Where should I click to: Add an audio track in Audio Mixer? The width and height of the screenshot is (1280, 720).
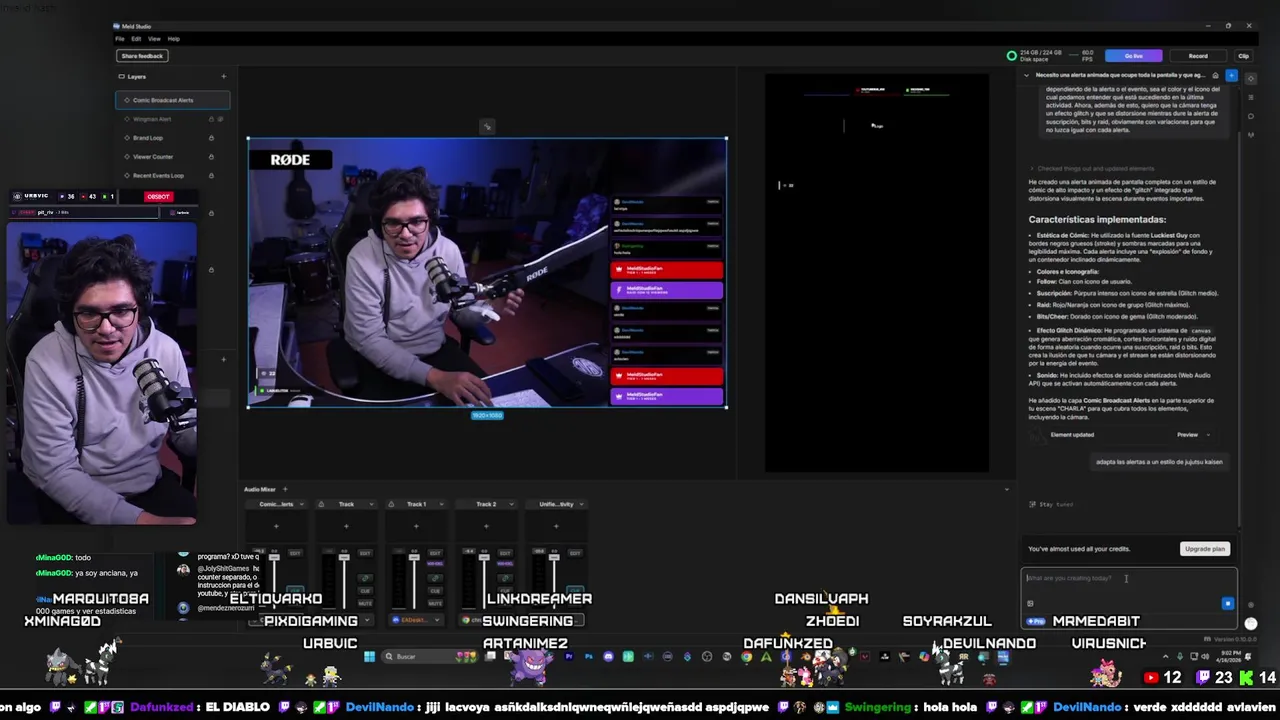pyautogui.click(x=285, y=489)
